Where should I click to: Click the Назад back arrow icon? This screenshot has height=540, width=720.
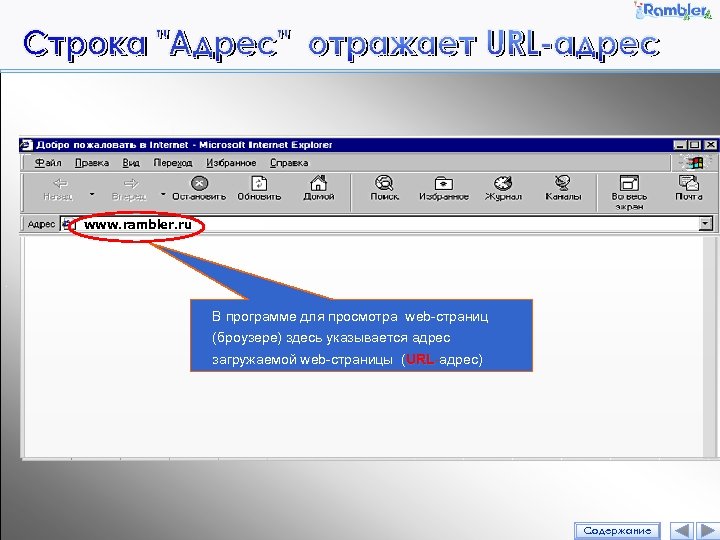61,184
